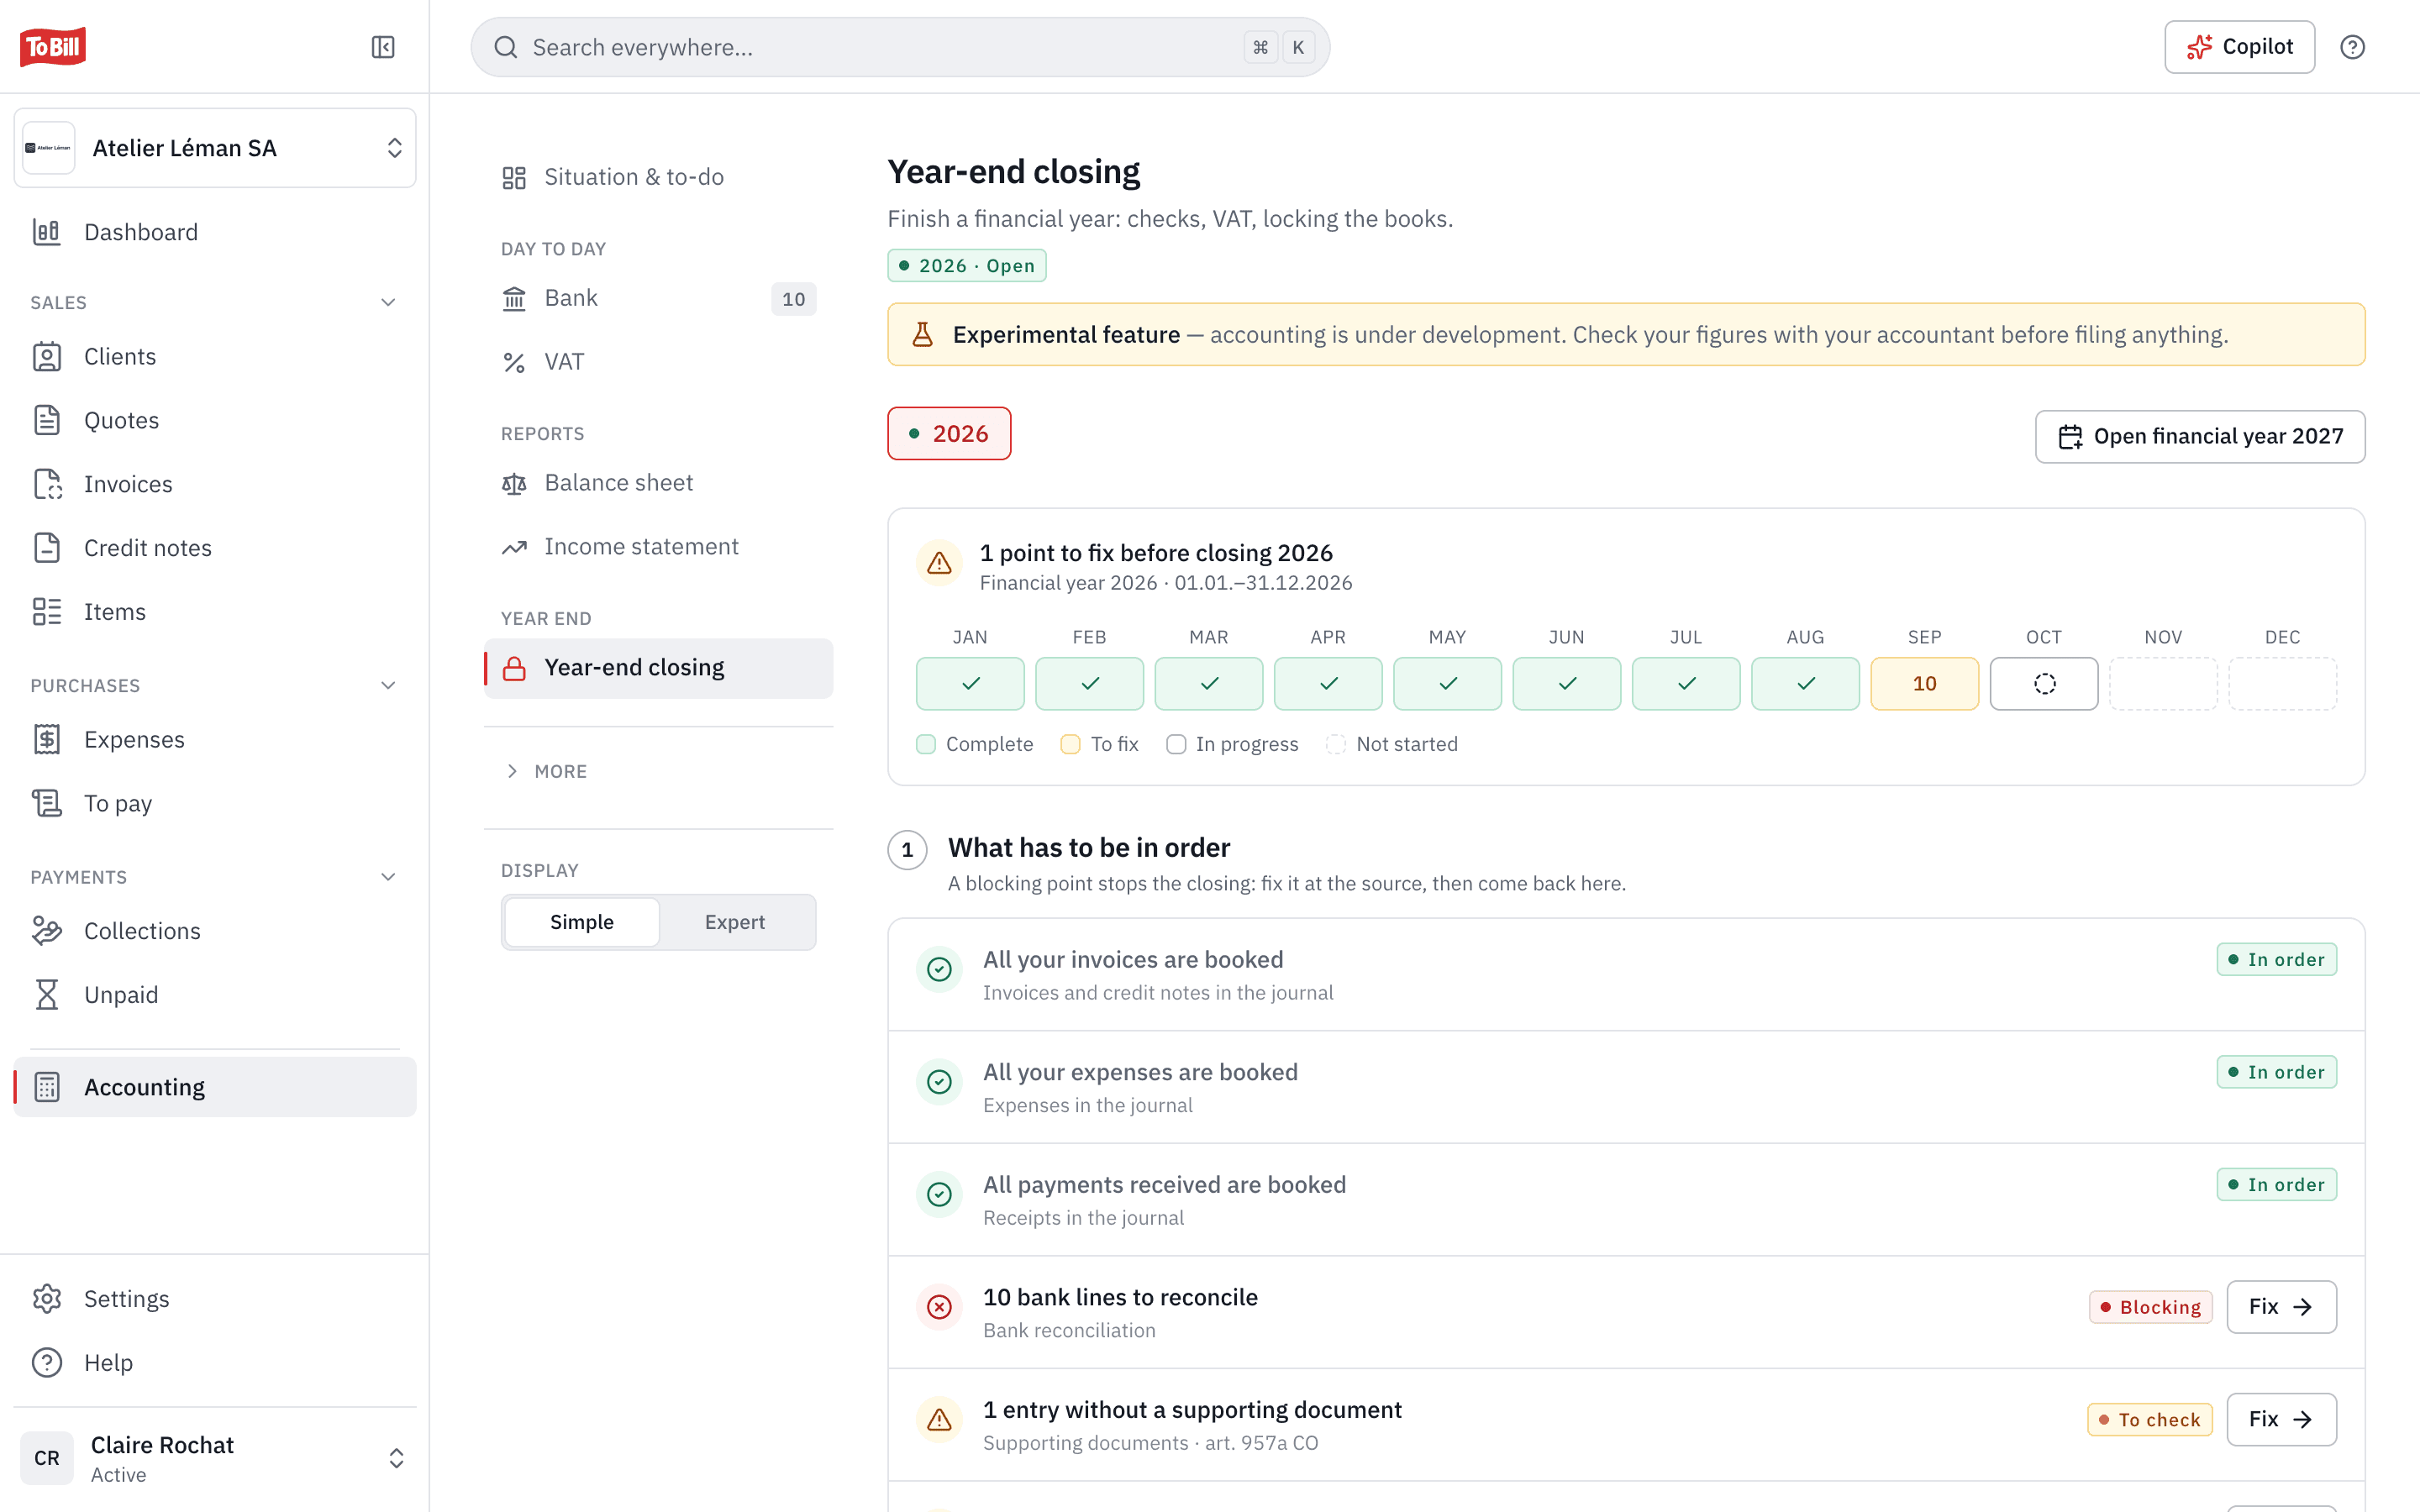The width and height of the screenshot is (2420, 1512).
Task: Open Items catalog
Action: tap(215, 611)
